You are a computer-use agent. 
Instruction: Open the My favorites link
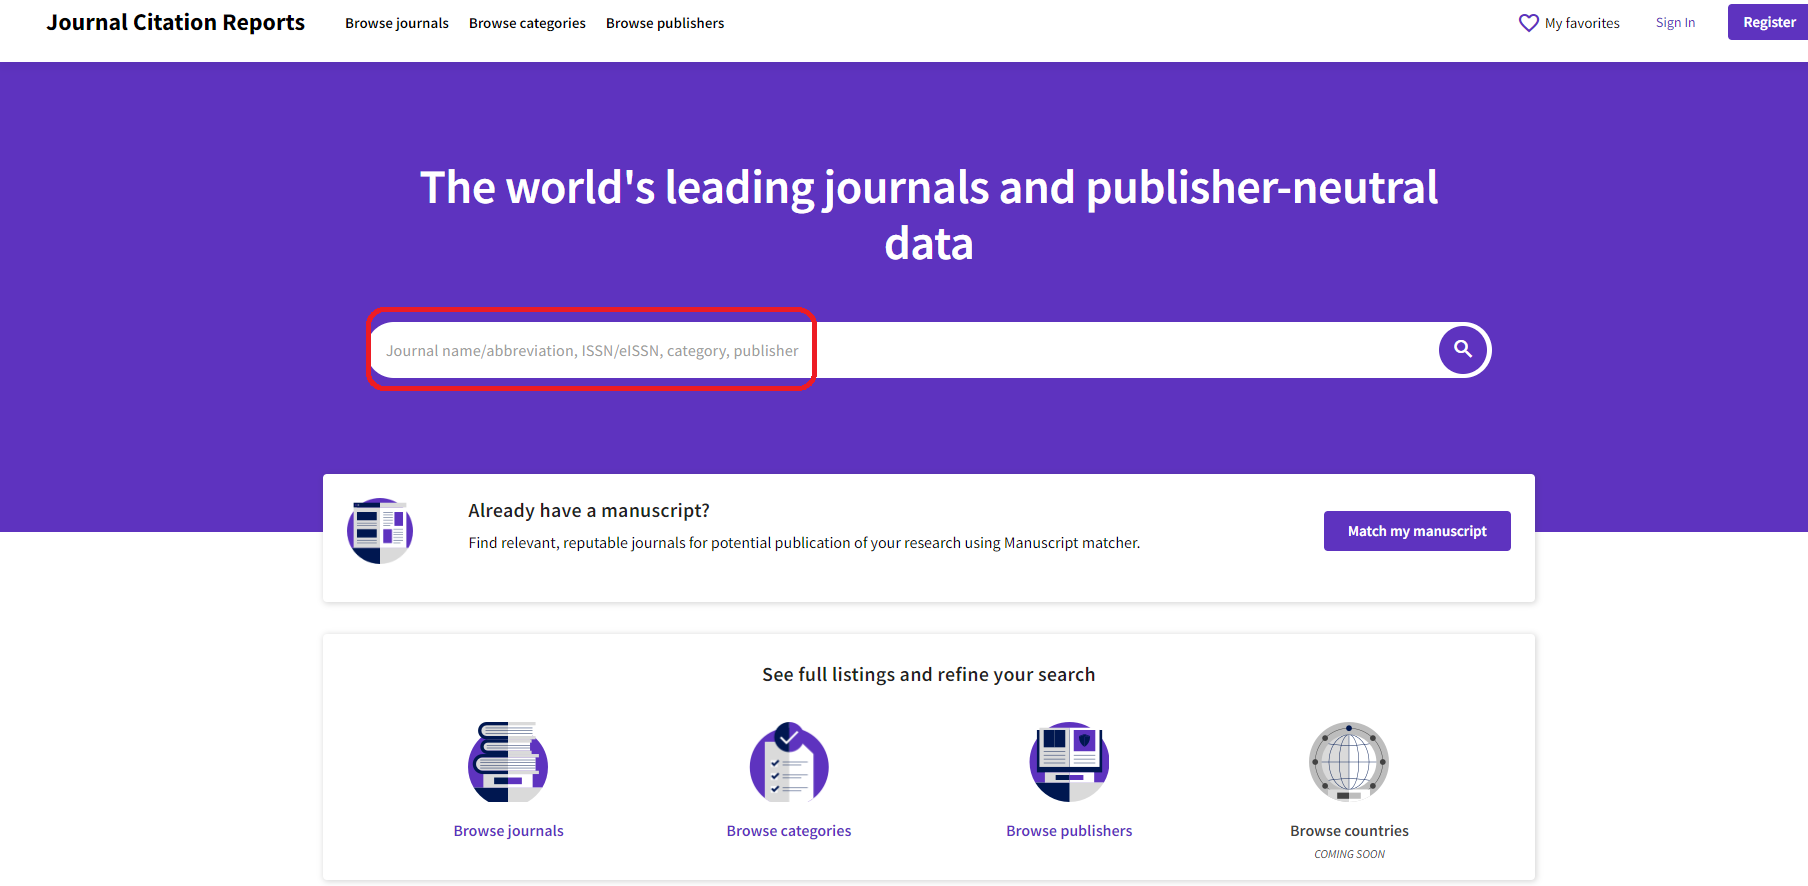(1582, 23)
